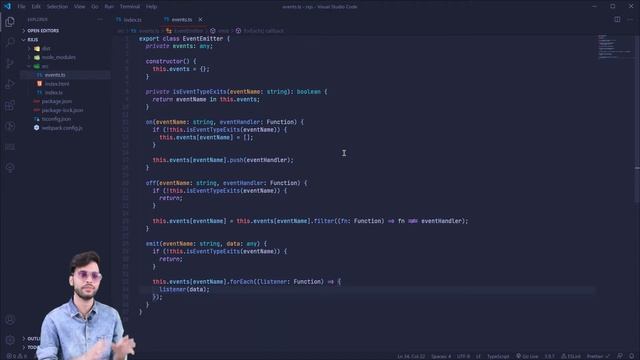Open the Manage gear in activity bar

[x=10, y=340]
